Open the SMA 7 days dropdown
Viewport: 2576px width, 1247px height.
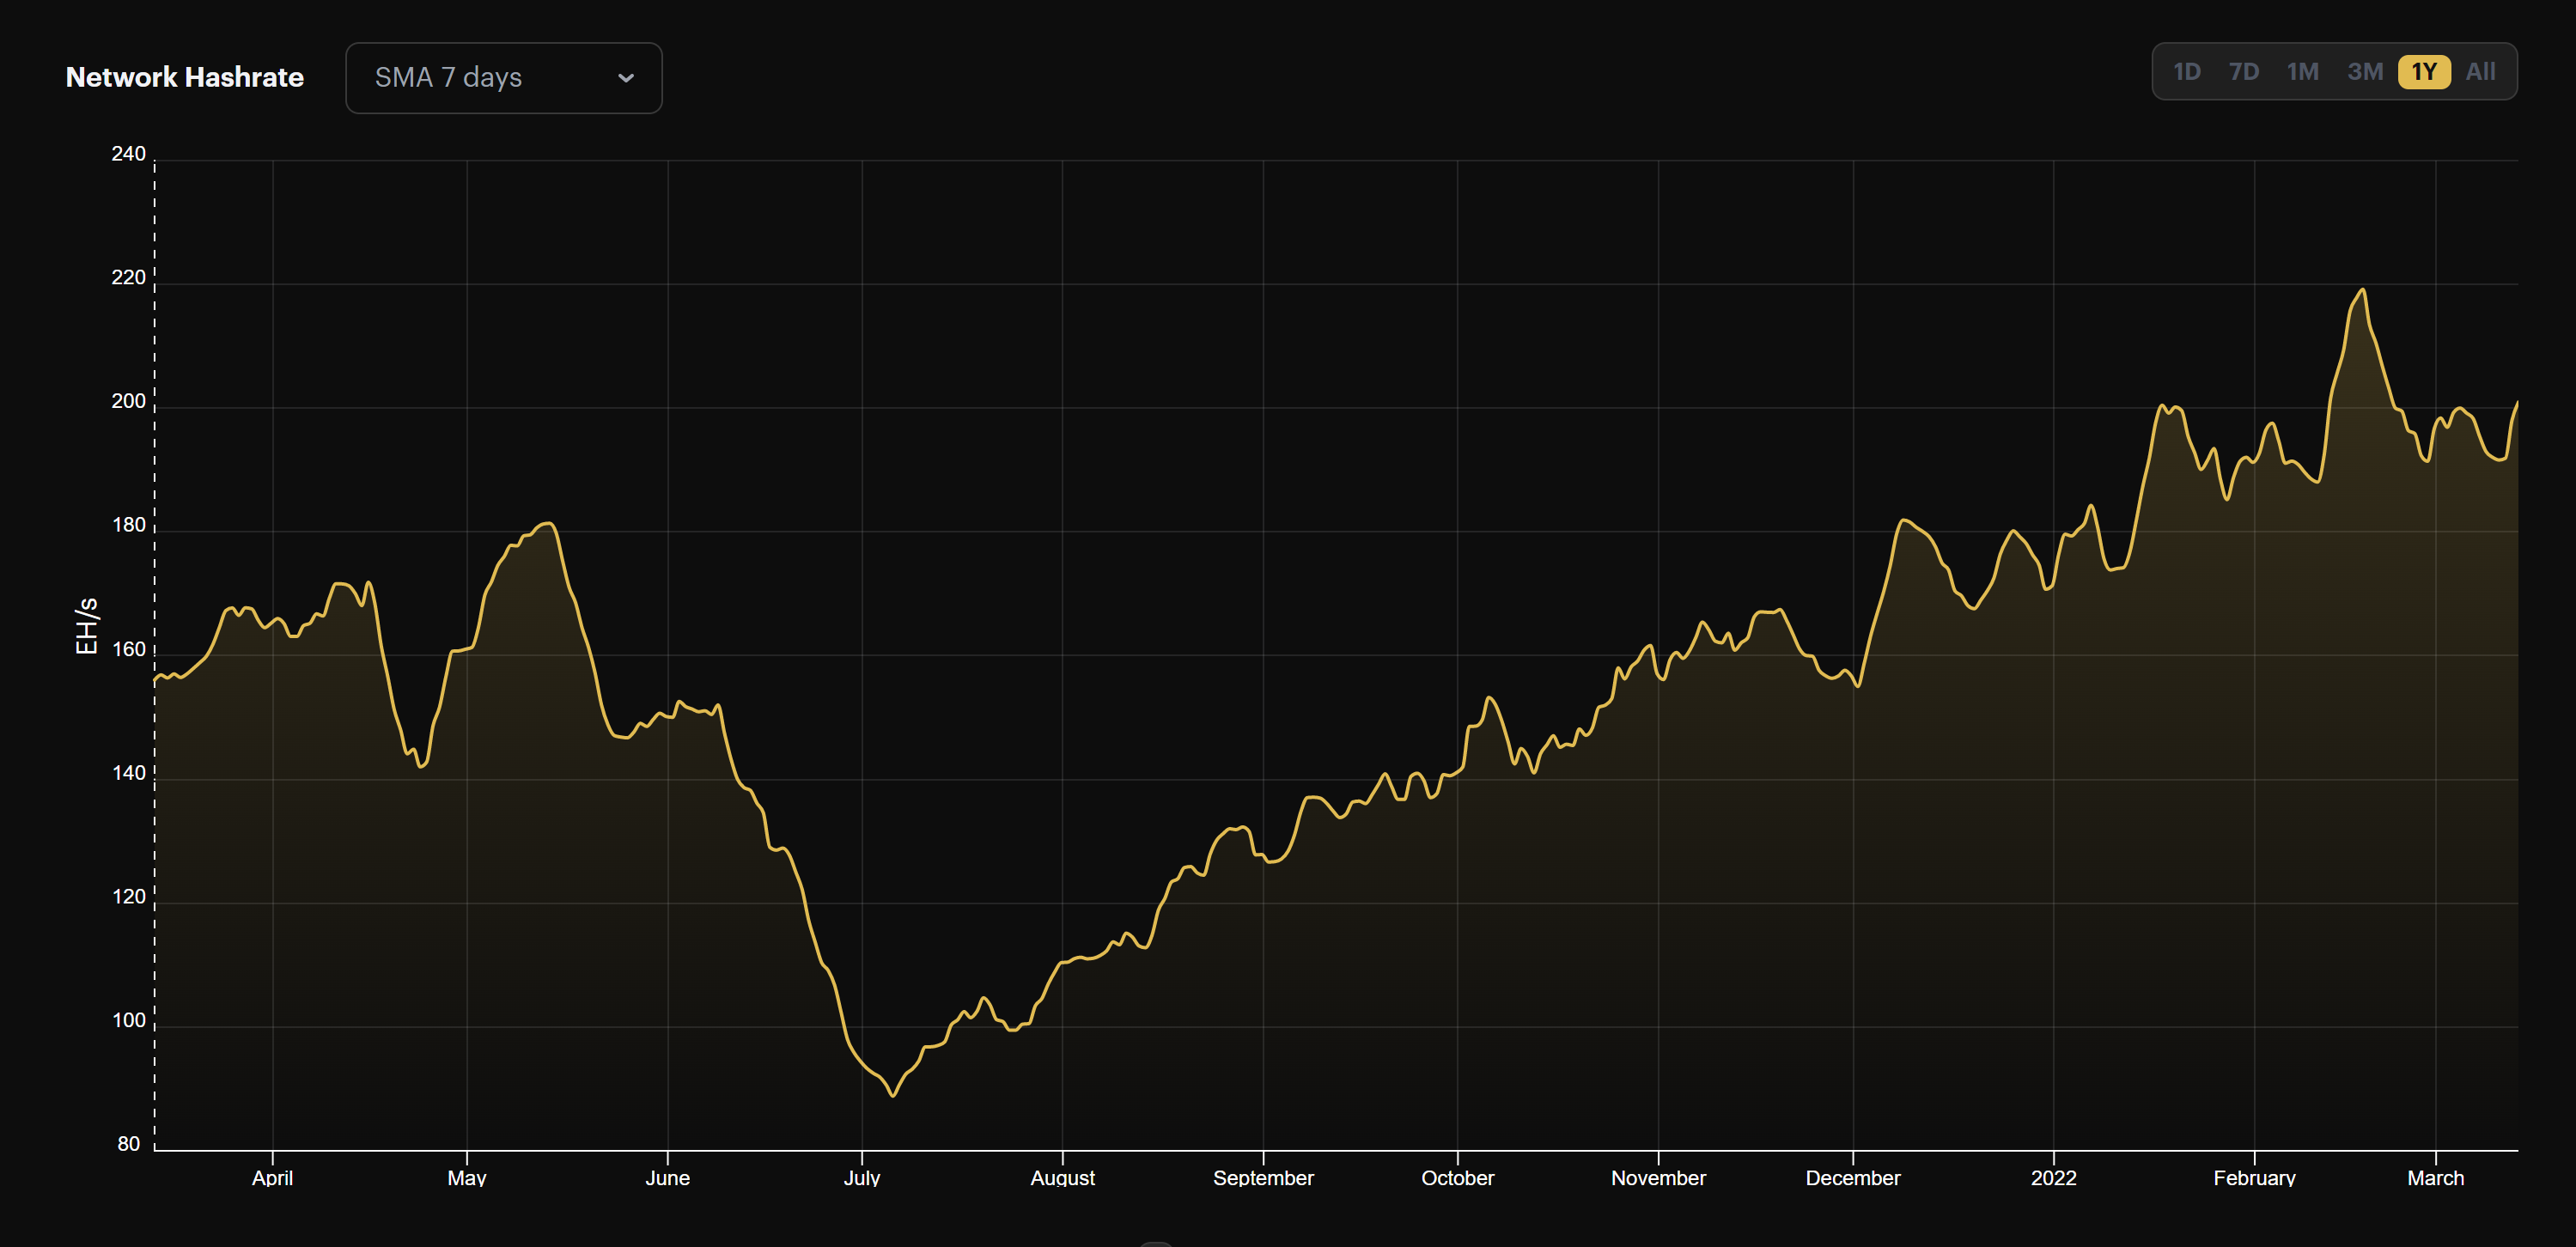point(503,78)
